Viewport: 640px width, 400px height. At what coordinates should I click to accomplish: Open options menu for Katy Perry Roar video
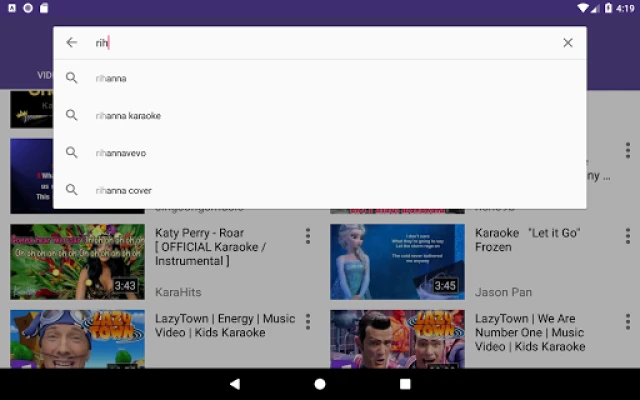[308, 236]
